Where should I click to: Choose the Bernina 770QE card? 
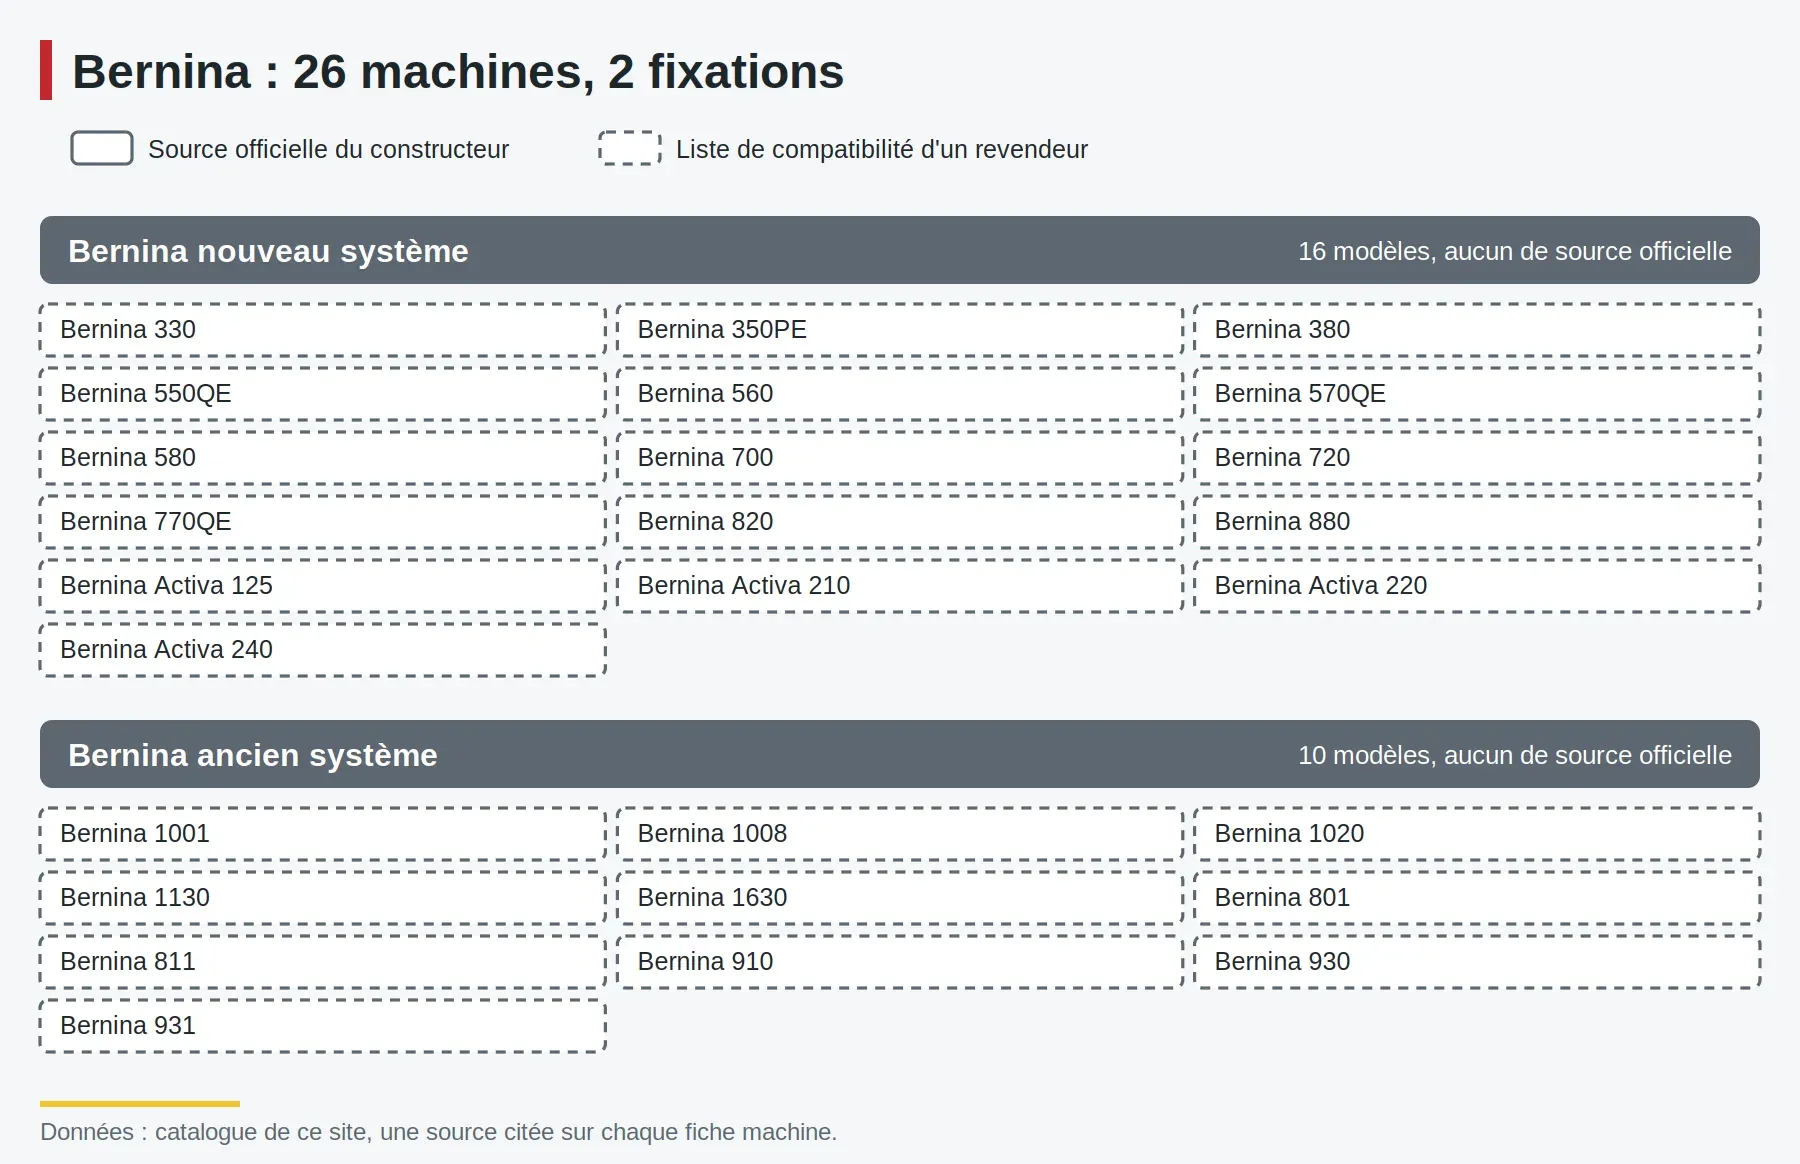click(323, 522)
